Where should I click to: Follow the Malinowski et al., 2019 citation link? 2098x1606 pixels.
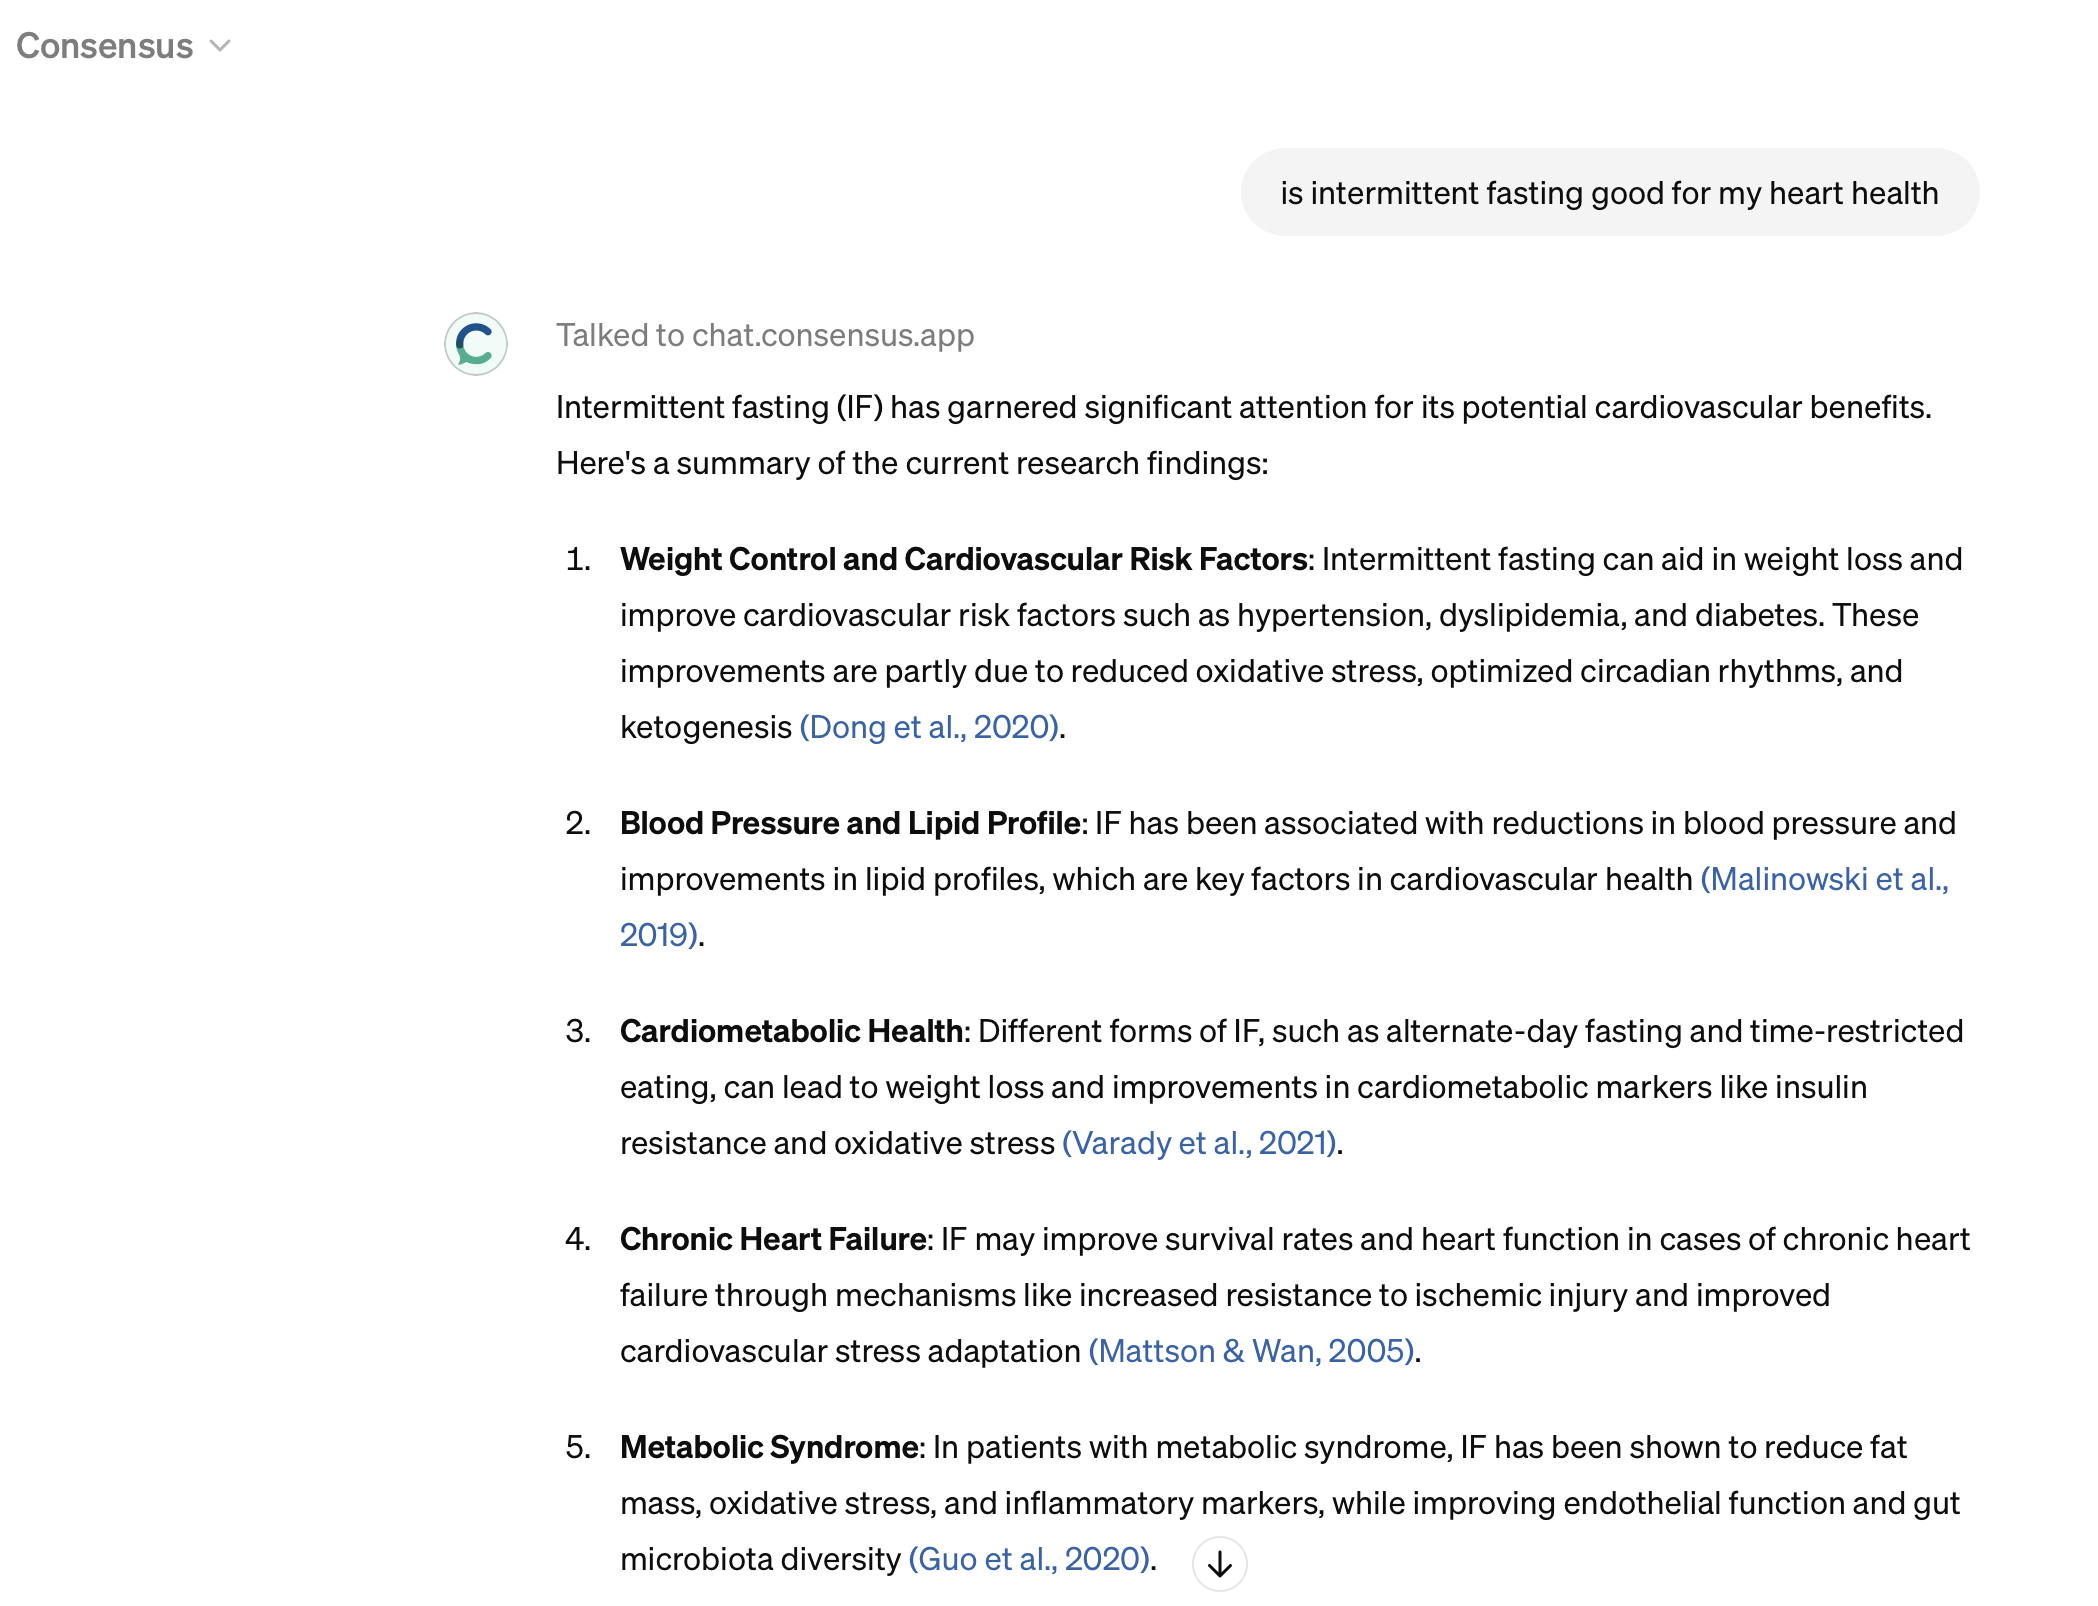[1824, 879]
